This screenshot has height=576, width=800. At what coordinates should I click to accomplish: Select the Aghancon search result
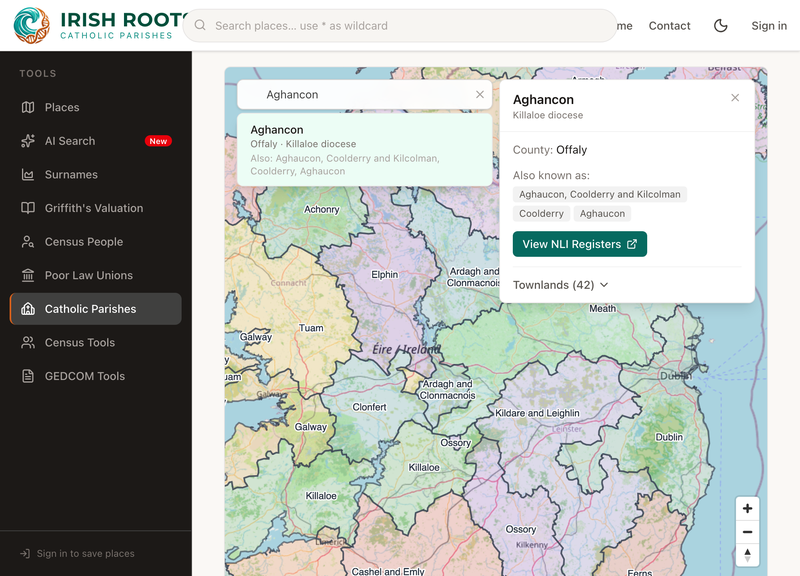[x=365, y=150]
